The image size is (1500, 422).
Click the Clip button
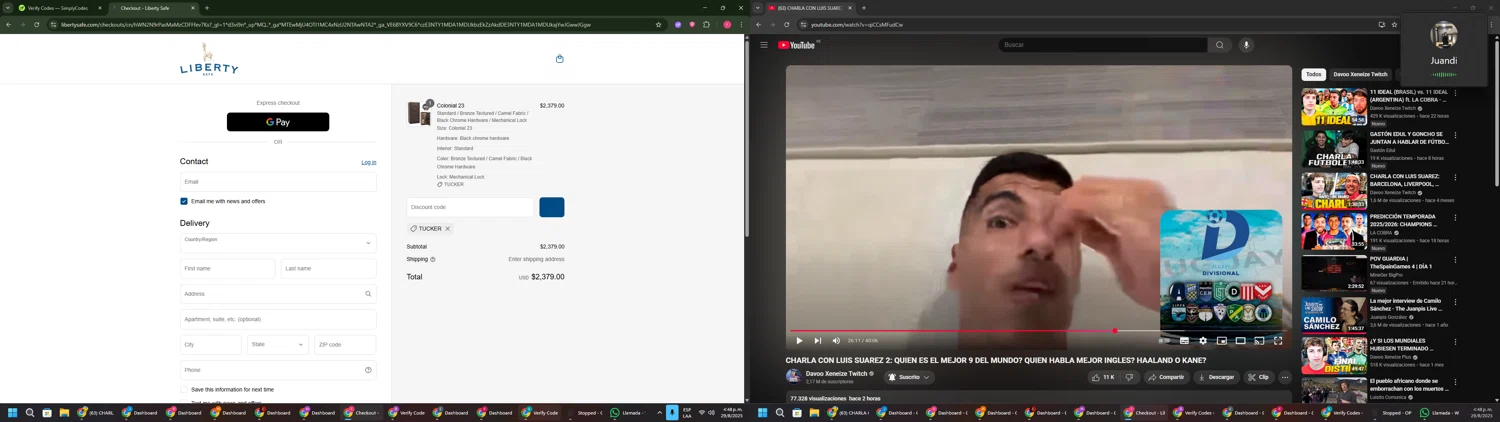tap(1258, 377)
